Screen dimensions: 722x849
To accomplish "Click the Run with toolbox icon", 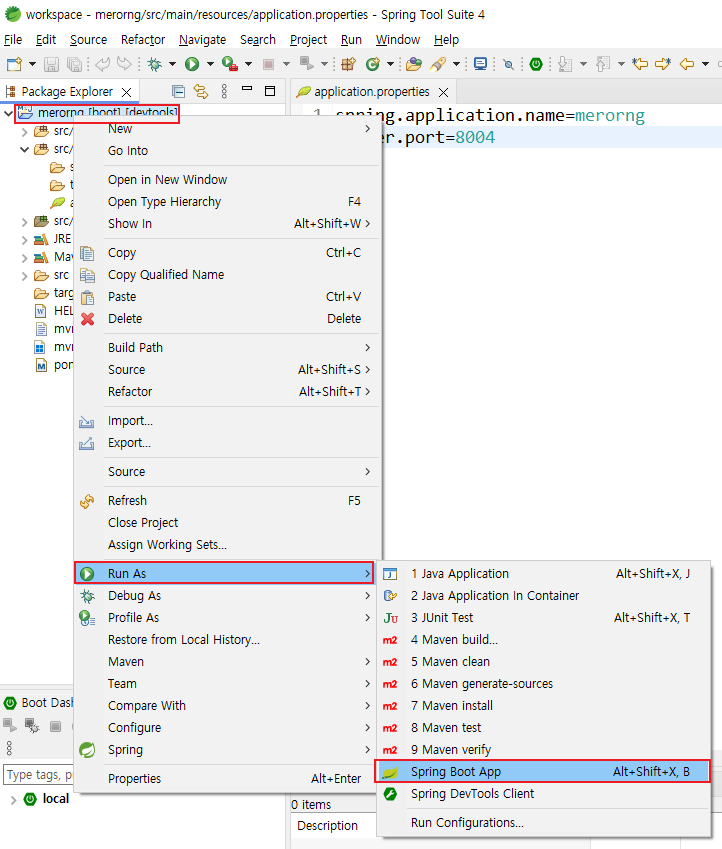I will (230, 64).
